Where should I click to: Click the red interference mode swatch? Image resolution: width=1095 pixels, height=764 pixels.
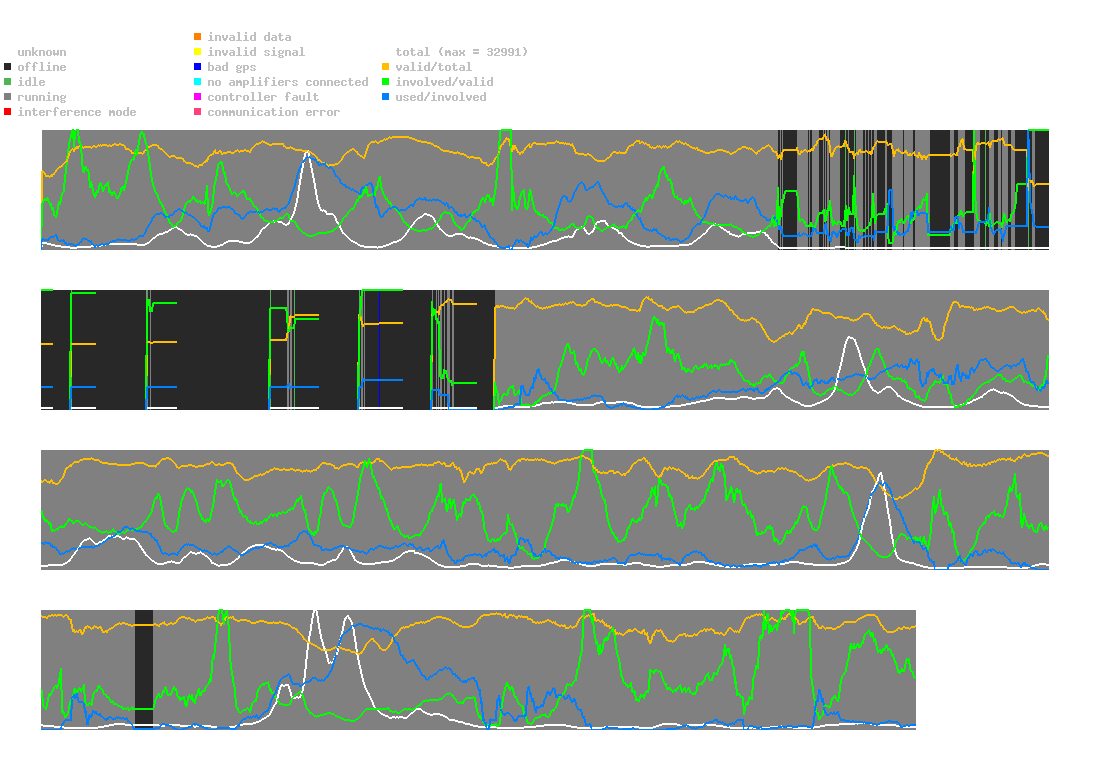(x=8, y=112)
